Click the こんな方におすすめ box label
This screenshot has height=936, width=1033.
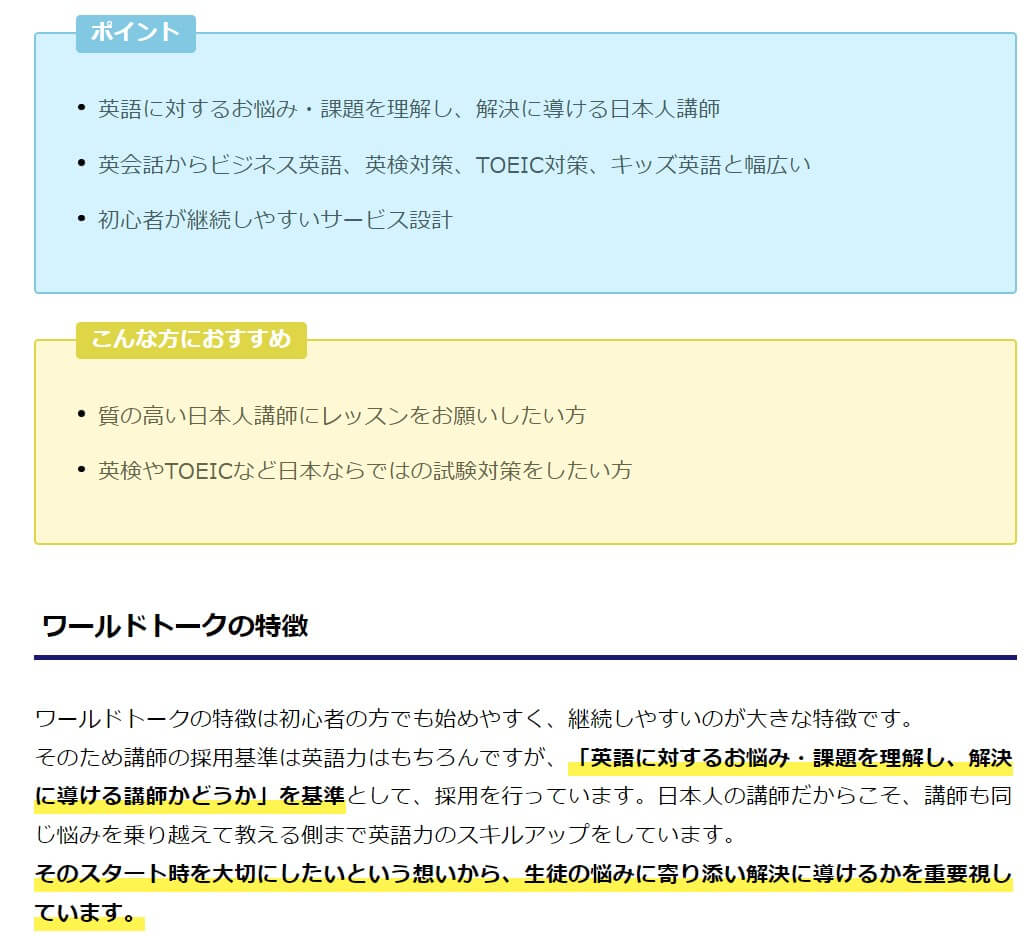[191, 340]
